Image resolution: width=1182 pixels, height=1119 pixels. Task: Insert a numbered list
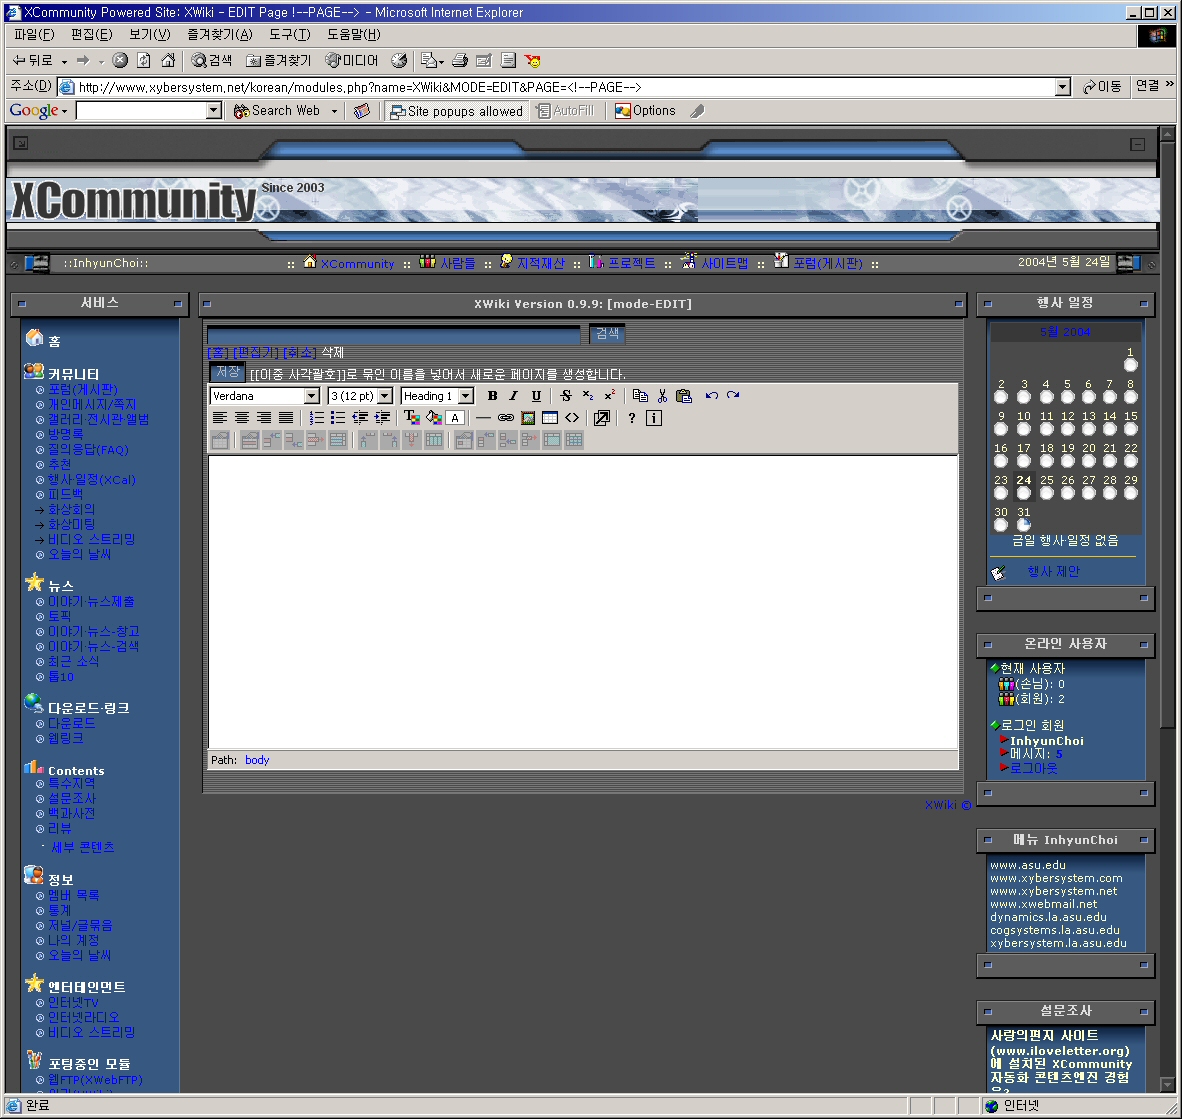coord(316,418)
